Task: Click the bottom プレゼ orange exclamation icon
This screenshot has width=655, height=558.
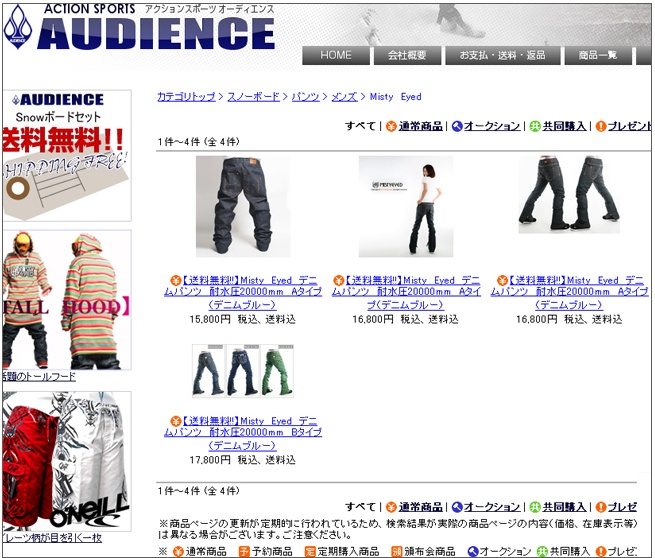Action: pos(601,507)
